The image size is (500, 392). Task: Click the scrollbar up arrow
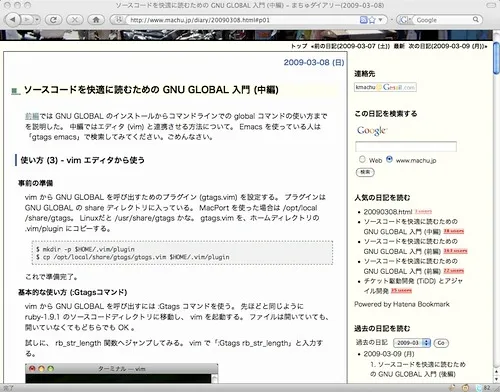[496, 371]
